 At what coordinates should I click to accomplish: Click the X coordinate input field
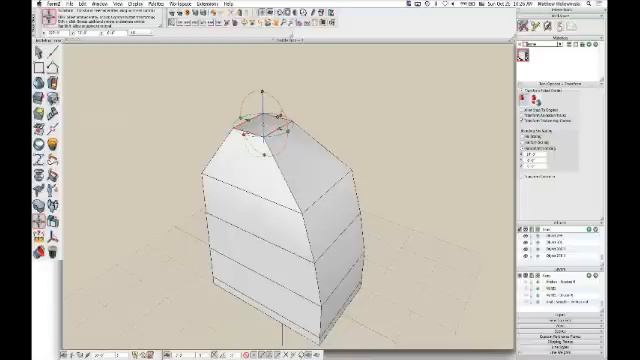58,32
